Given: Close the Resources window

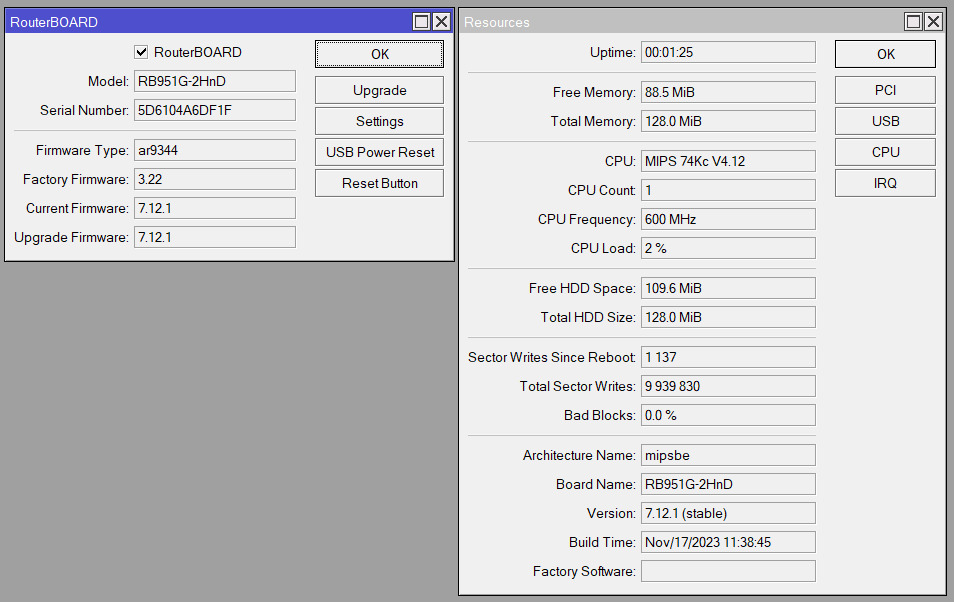Looking at the screenshot, I should pyautogui.click(x=933, y=22).
